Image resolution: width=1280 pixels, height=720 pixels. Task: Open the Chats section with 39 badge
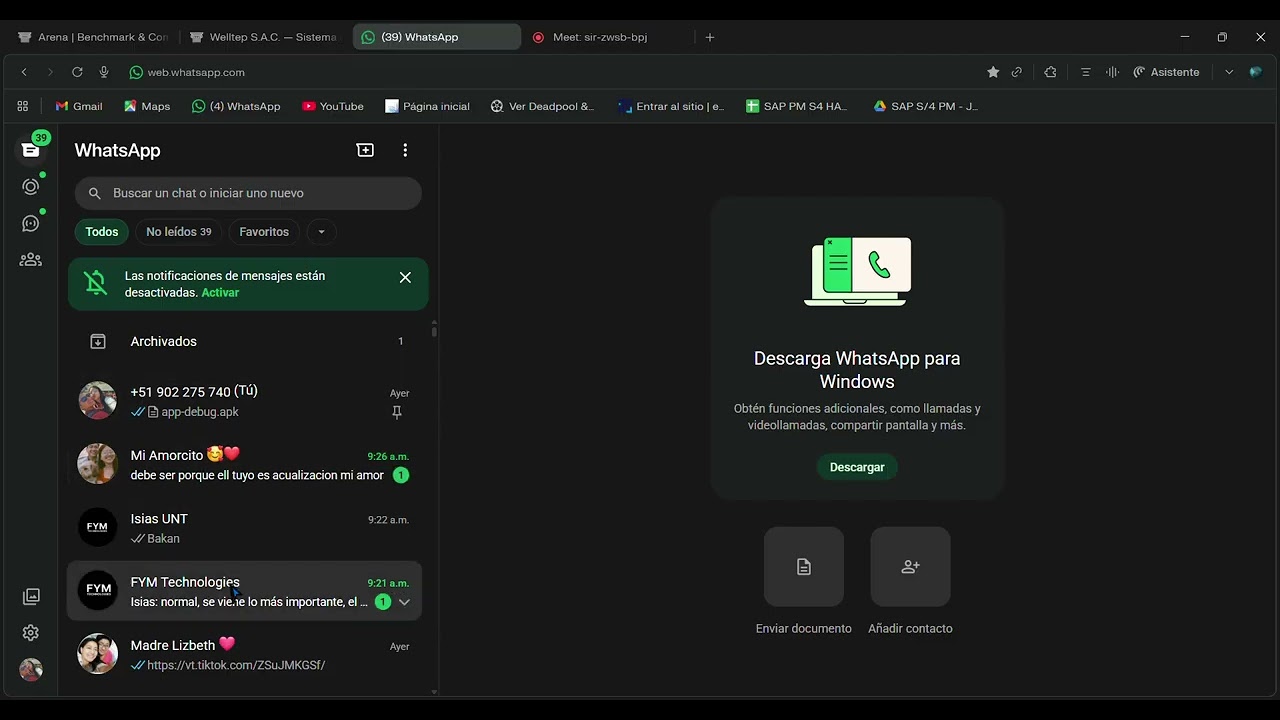(31, 149)
